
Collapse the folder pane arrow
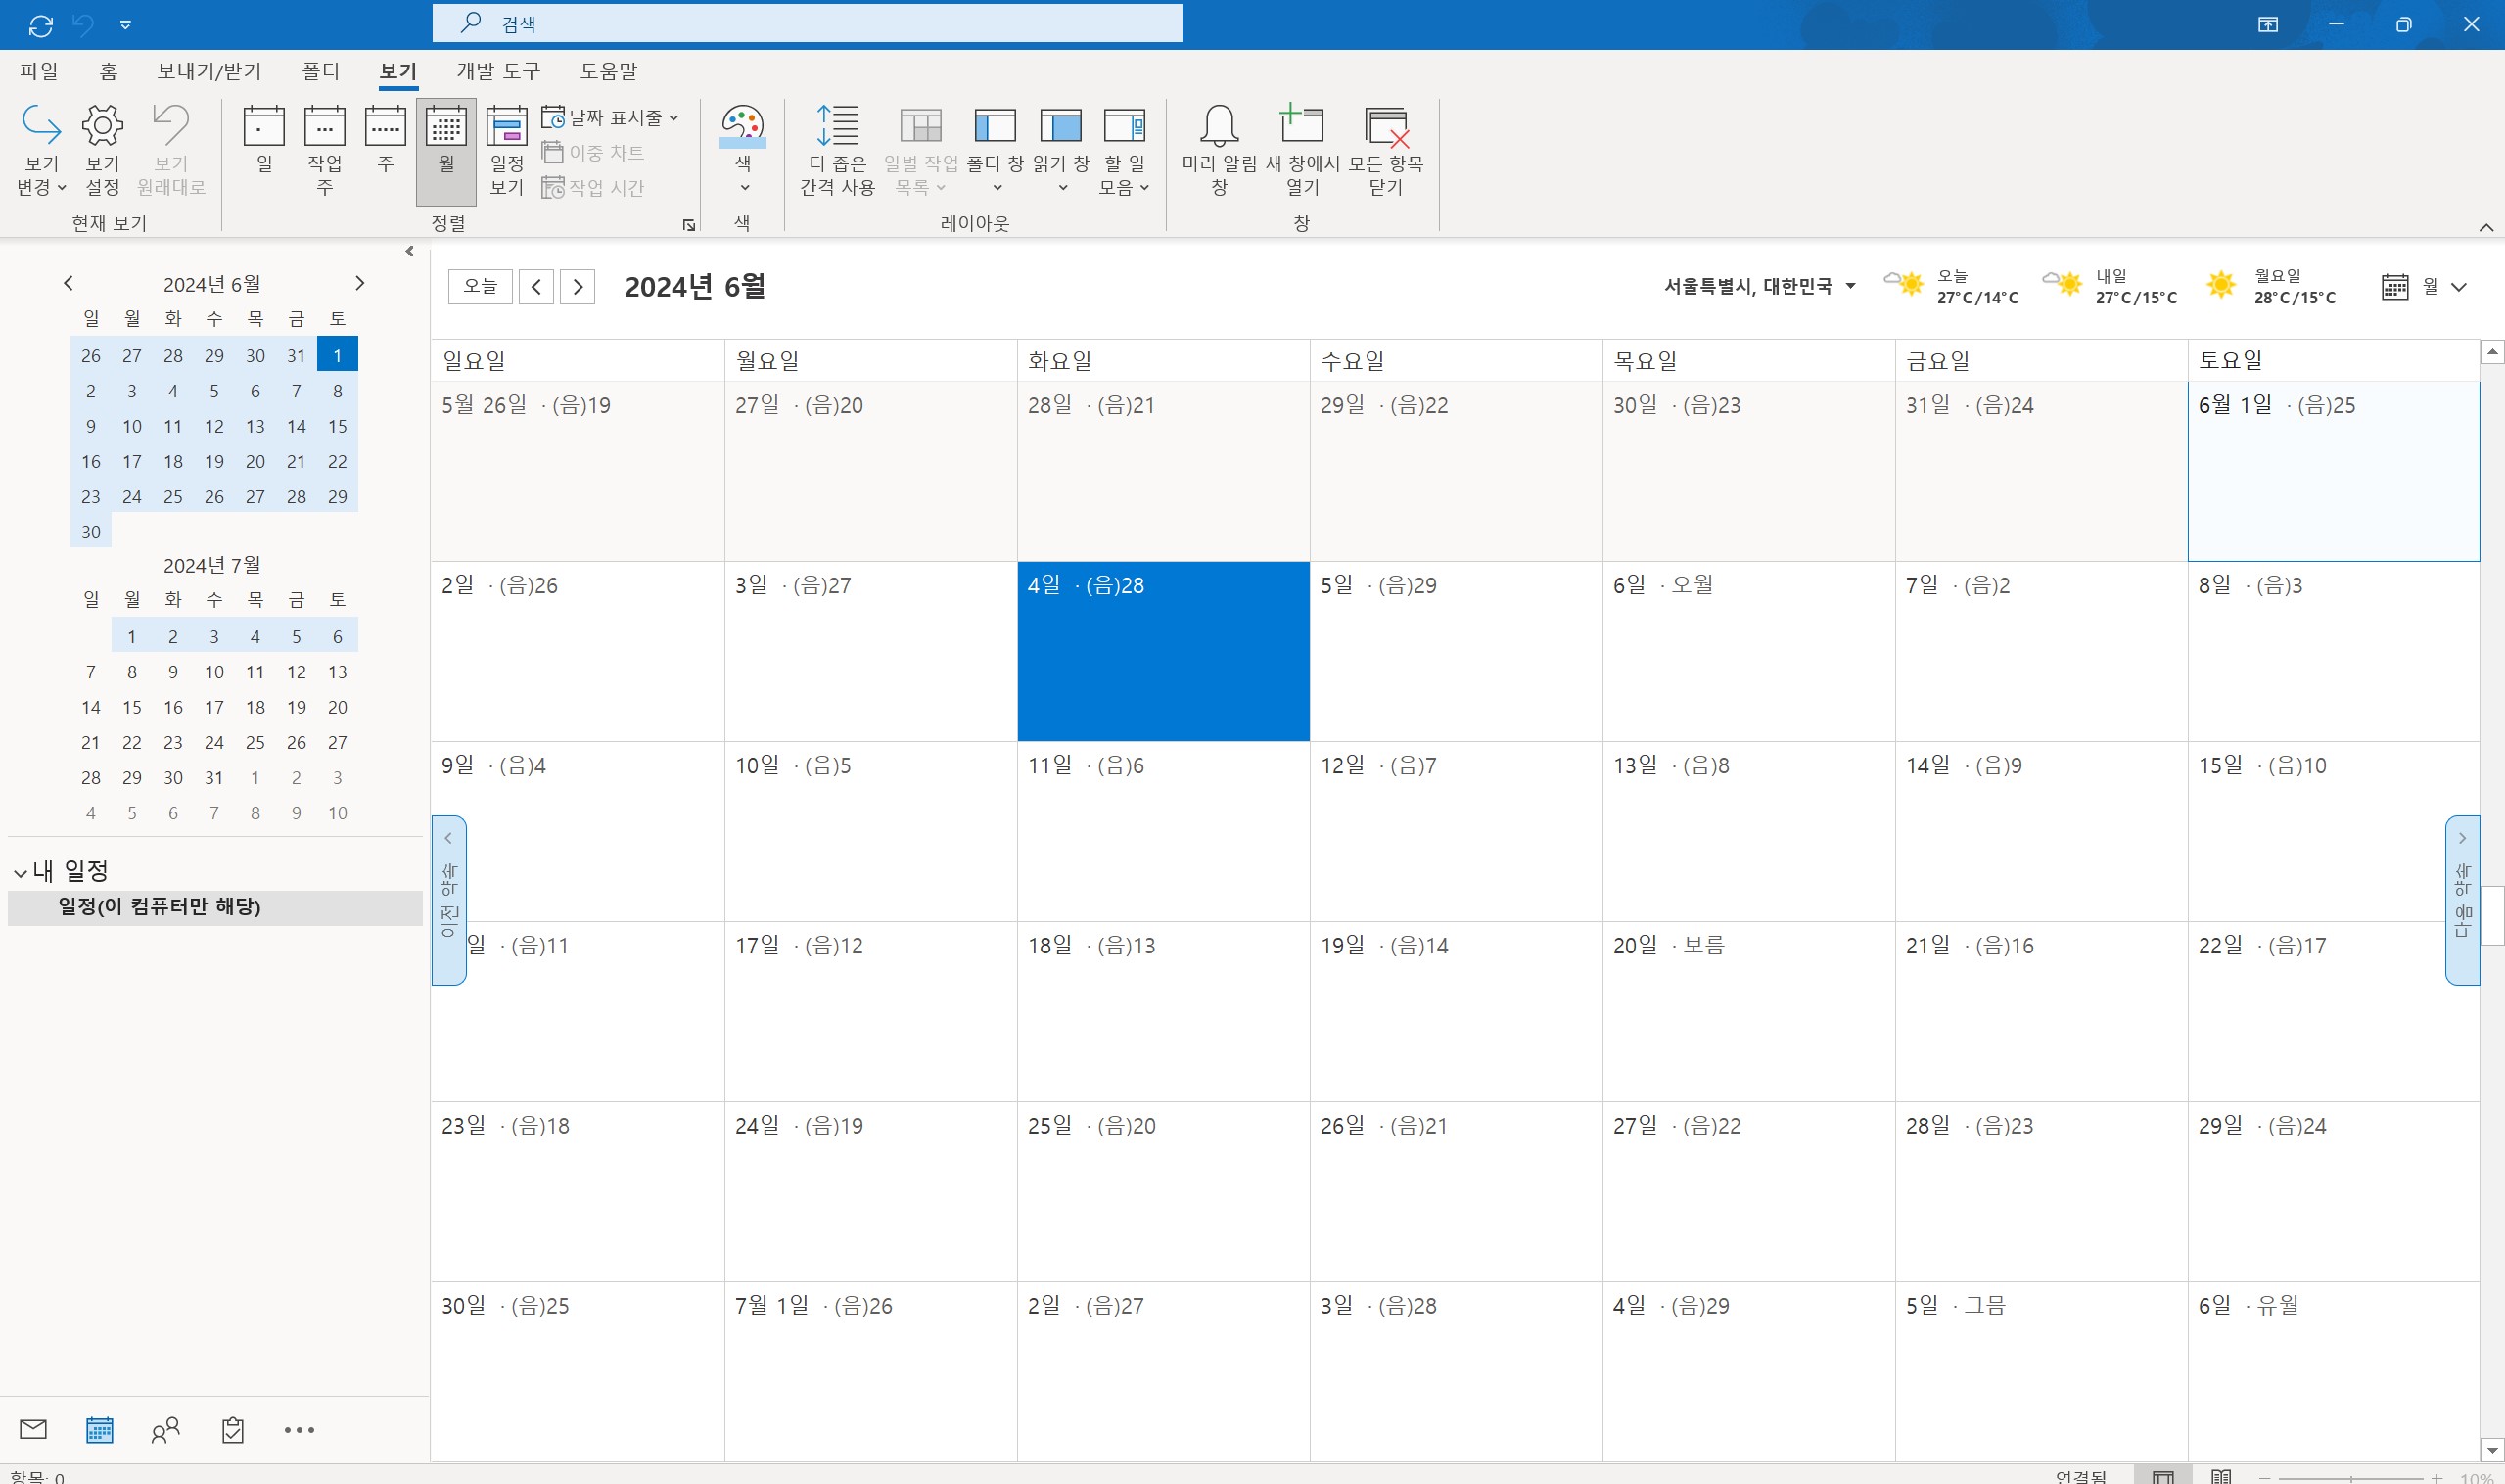pos(409,252)
